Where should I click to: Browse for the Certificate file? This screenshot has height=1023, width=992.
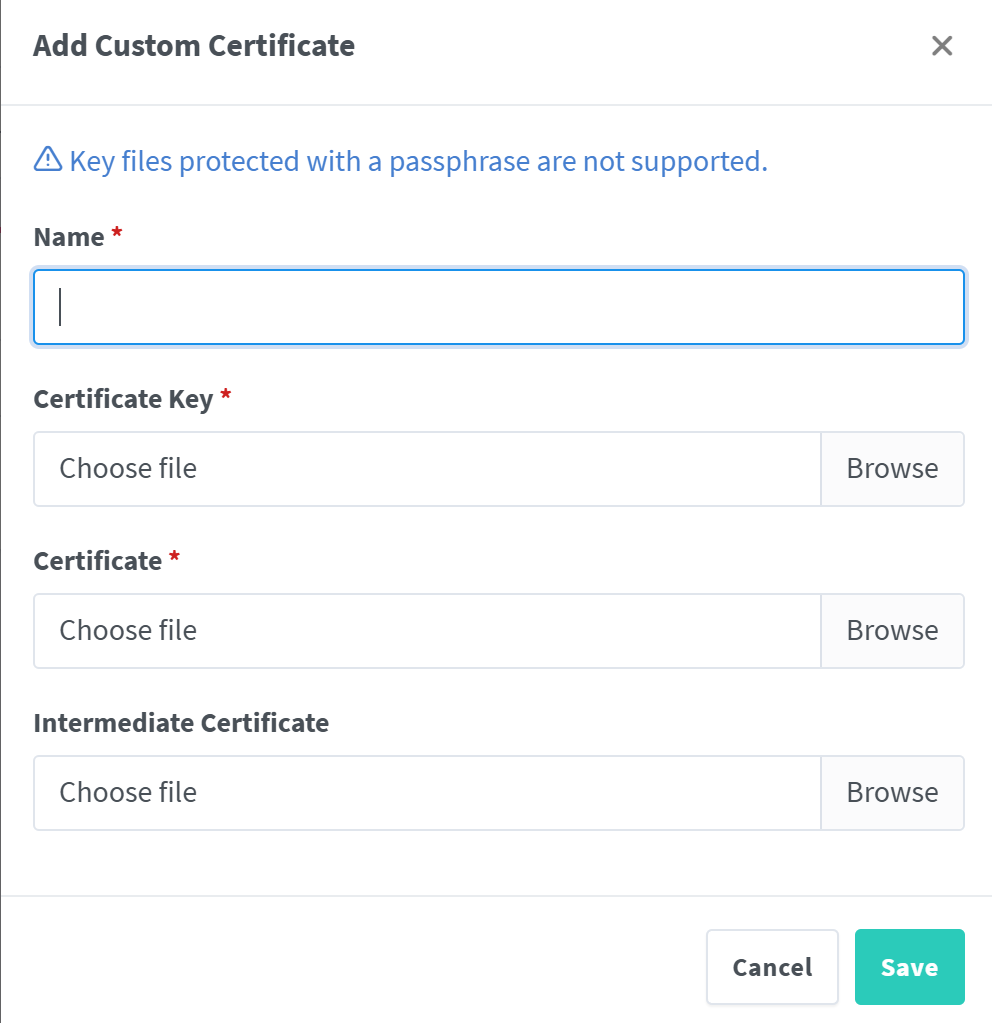[892, 631]
